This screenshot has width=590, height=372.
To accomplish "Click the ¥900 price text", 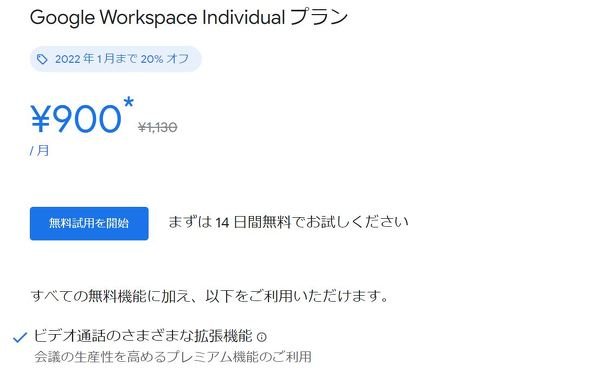I will click(x=76, y=118).
